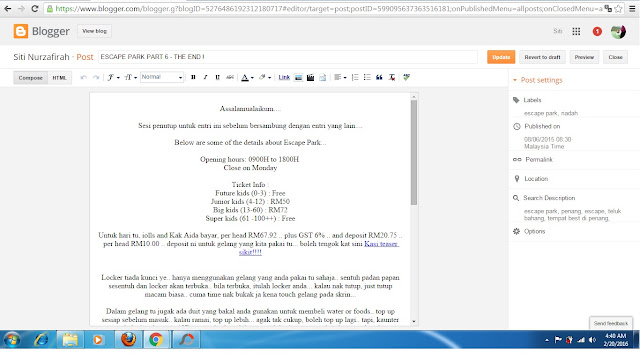Open the text background highlight color picker
Image resolution: width=640 pixels, height=360 pixels.
pos(264,78)
